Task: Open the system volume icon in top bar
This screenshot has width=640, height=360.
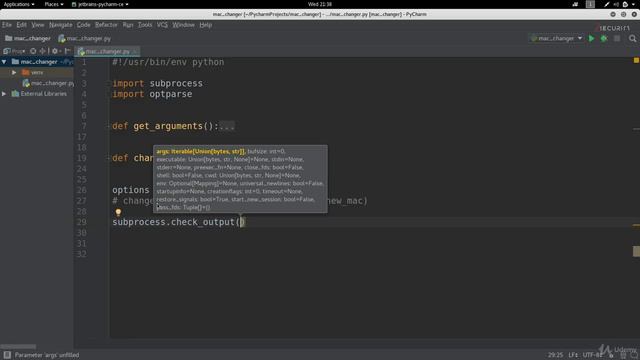Action: tap(616, 4)
